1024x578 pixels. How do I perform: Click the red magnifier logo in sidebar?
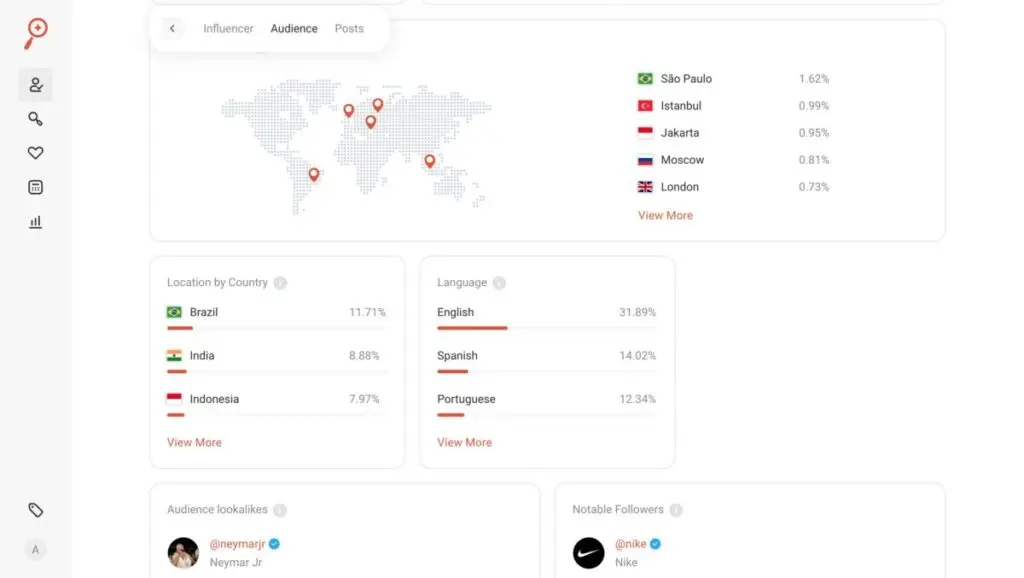pos(36,32)
